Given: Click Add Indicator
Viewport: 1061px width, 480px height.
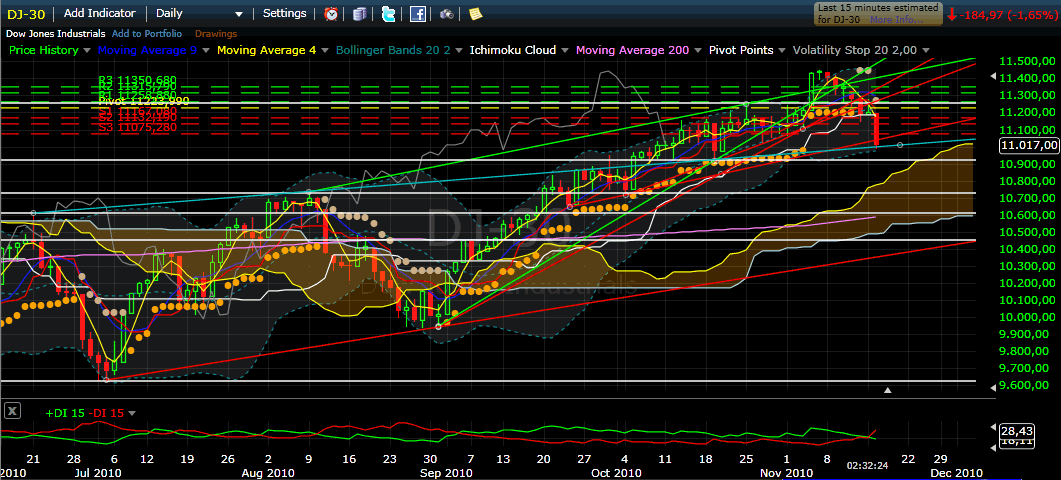Looking at the screenshot, I should coord(99,14).
